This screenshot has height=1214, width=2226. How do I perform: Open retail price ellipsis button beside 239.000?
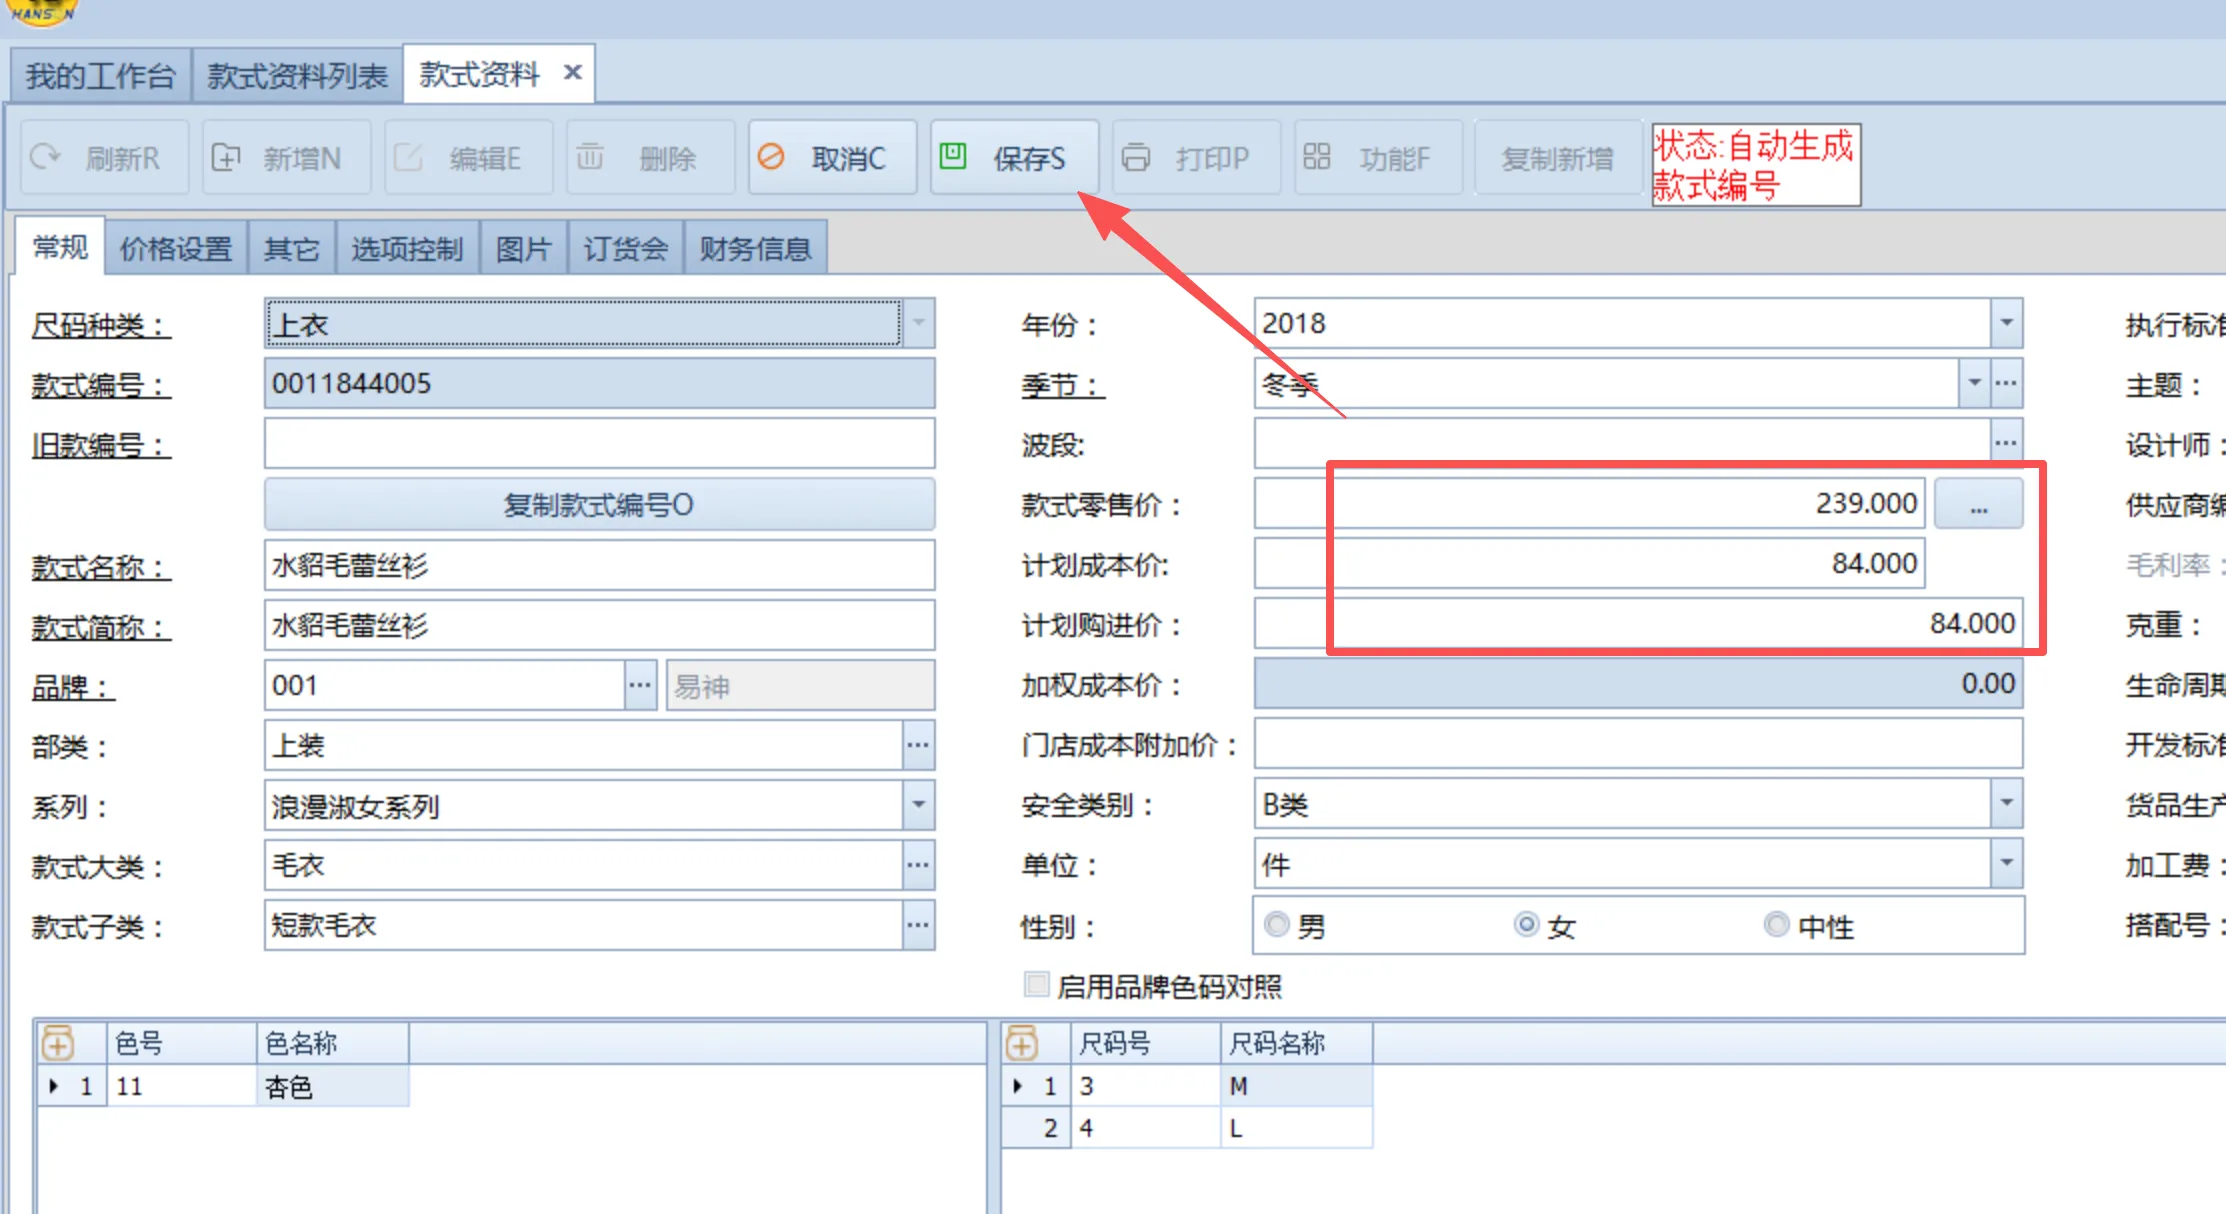[1978, 504]
